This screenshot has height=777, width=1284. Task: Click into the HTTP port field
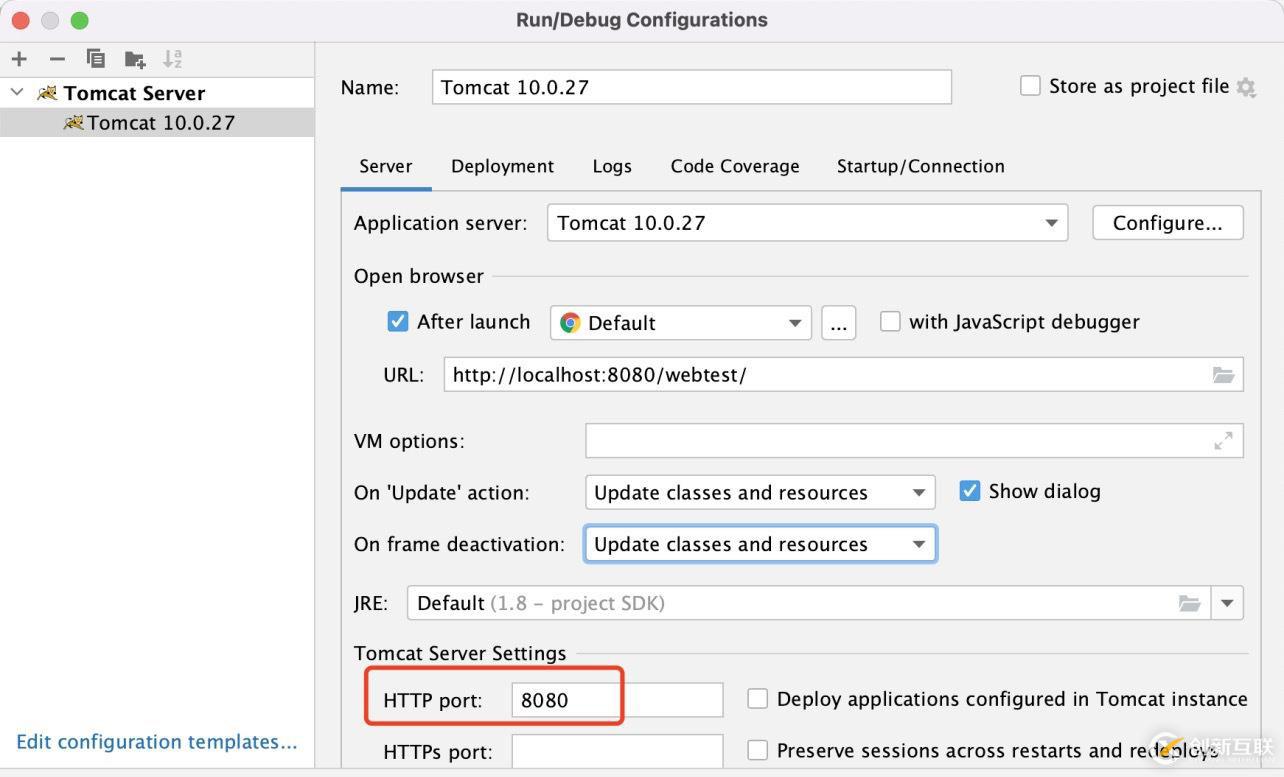(617, 700)
